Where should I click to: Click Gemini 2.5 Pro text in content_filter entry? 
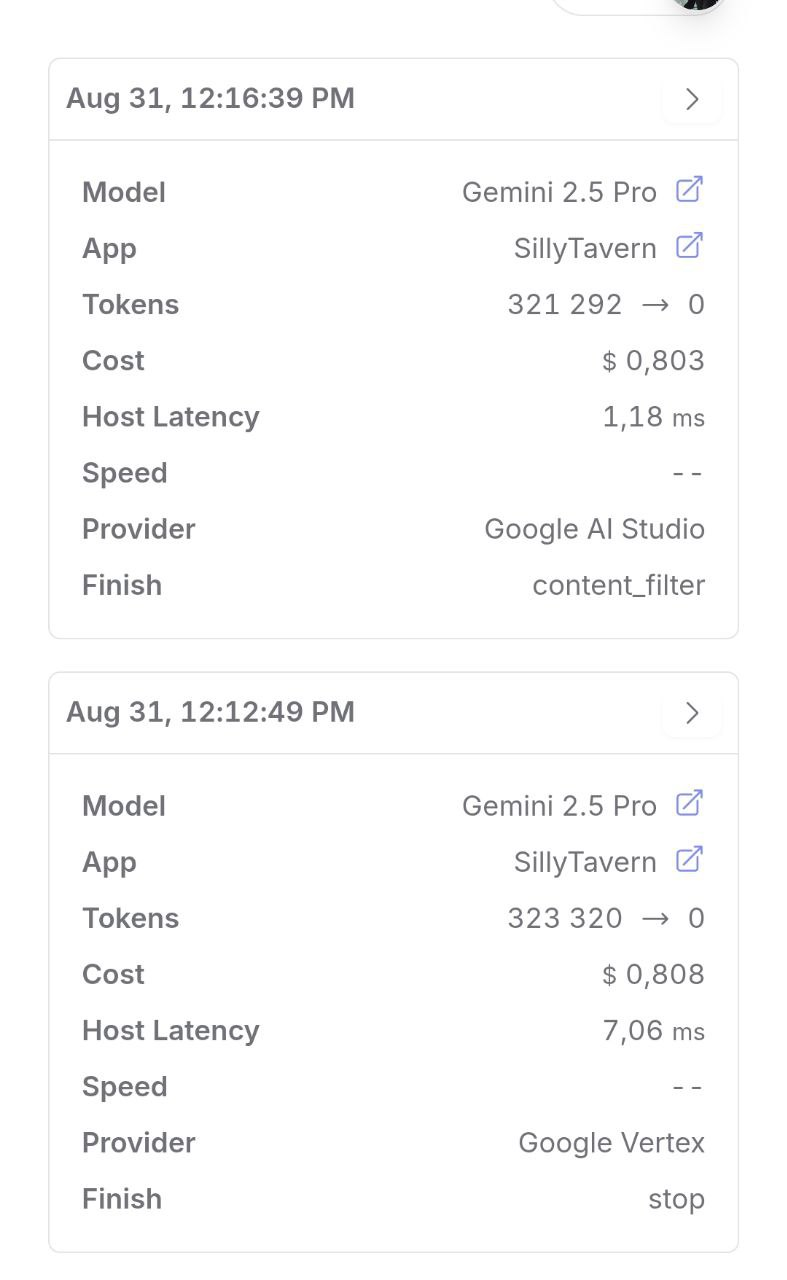(x=559, y=192)
